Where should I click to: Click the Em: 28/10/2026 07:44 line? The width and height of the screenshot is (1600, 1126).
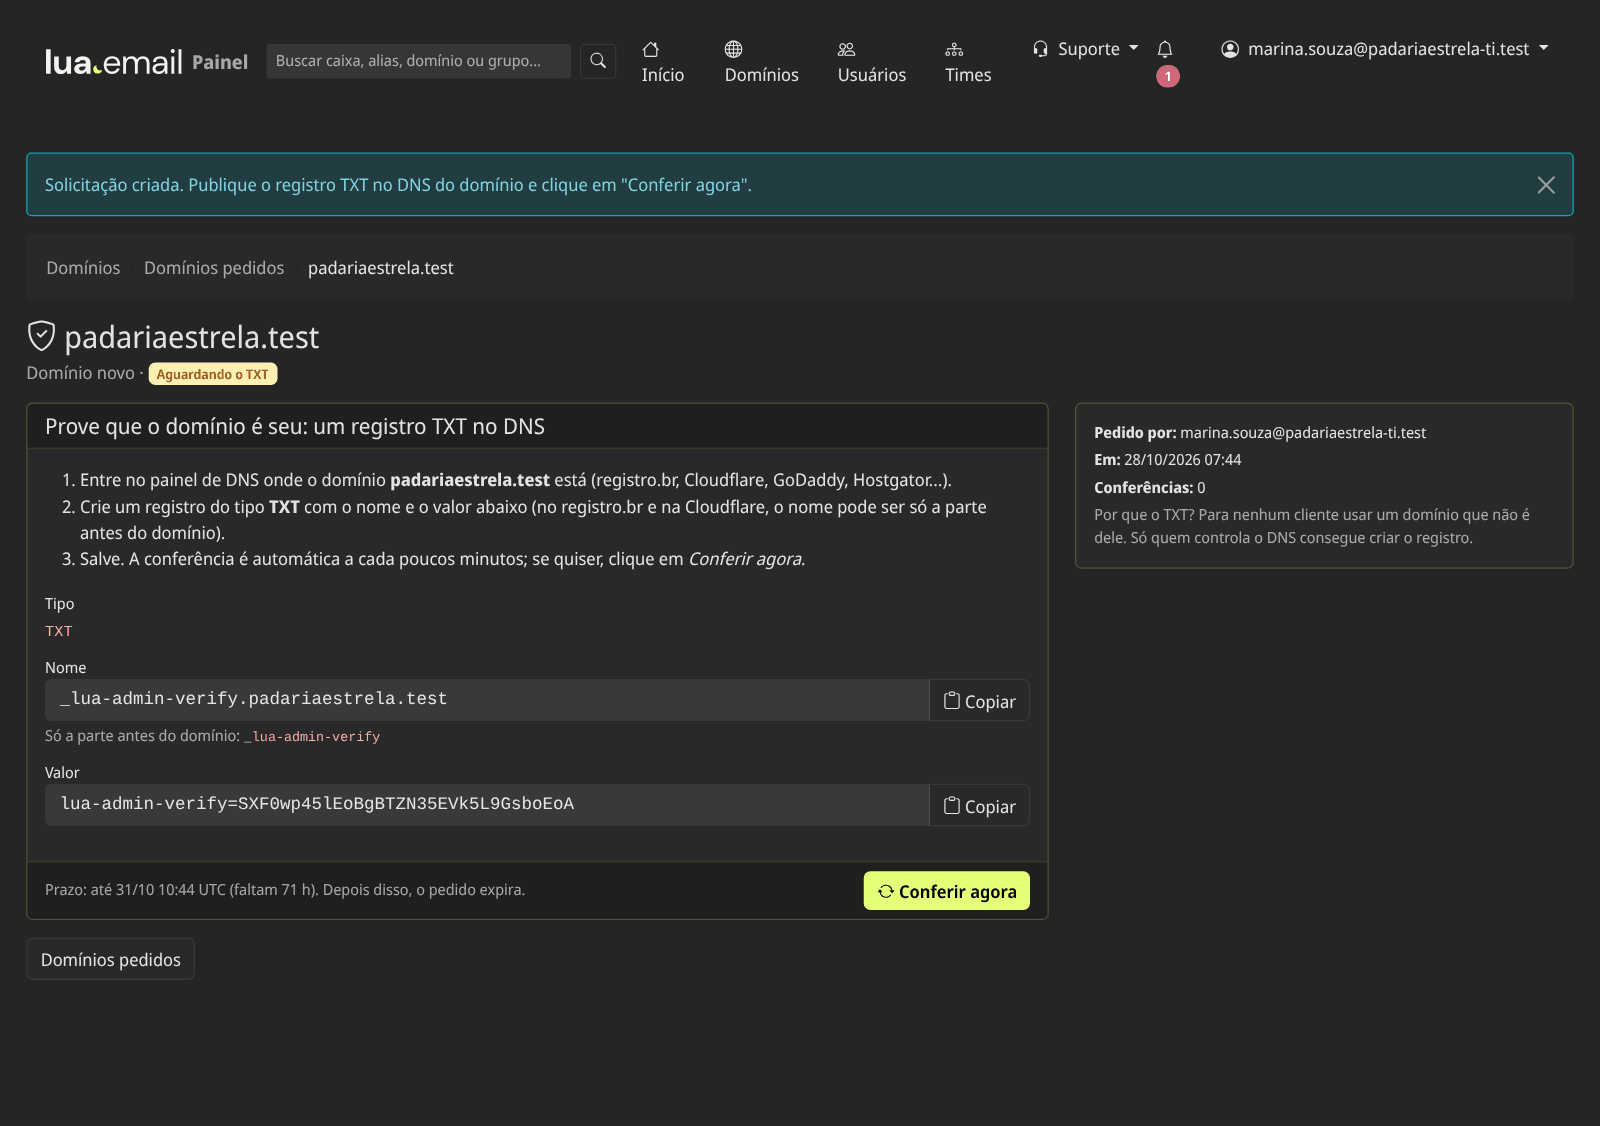(x=1167, y=460)
